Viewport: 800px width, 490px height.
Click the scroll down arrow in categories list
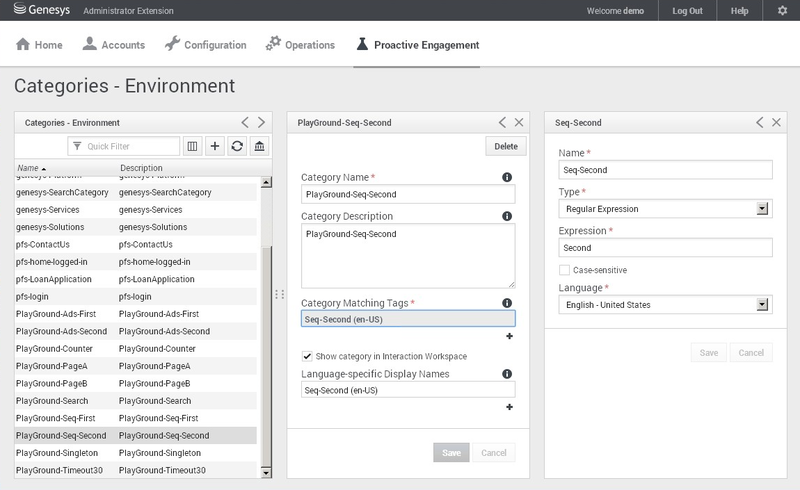point(266,473)
